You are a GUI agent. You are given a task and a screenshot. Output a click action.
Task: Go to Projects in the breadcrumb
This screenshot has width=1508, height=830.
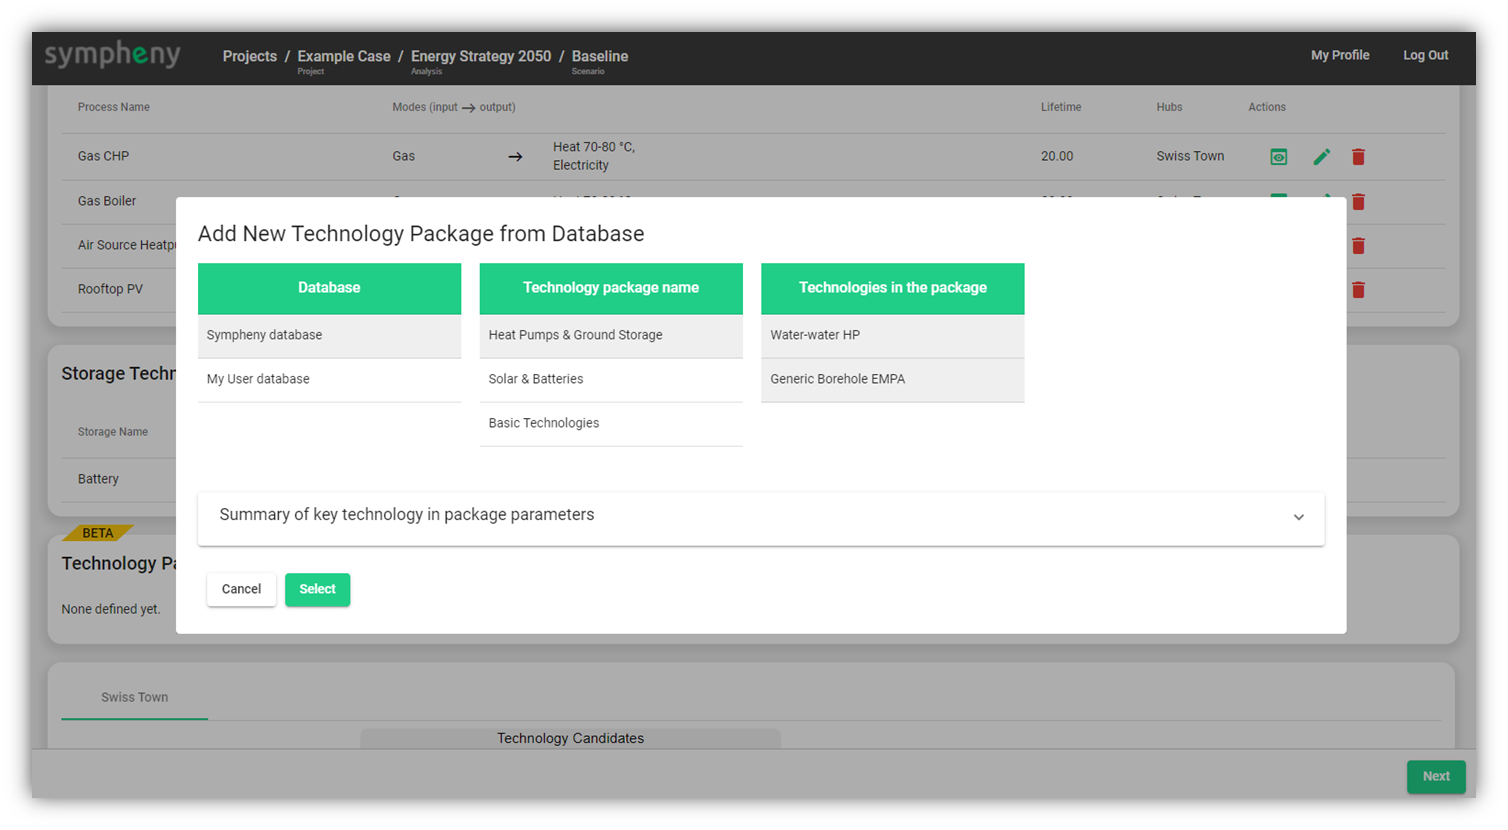[x=249, y=56]
